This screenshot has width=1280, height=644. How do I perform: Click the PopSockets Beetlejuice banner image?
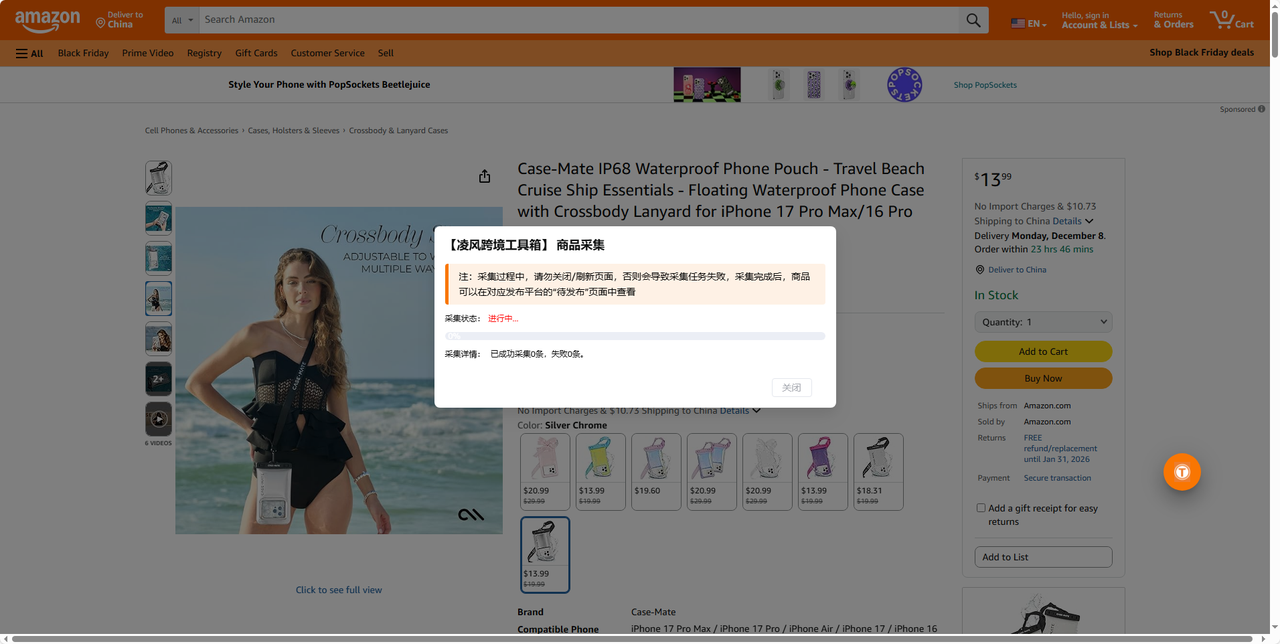(707, 85)
